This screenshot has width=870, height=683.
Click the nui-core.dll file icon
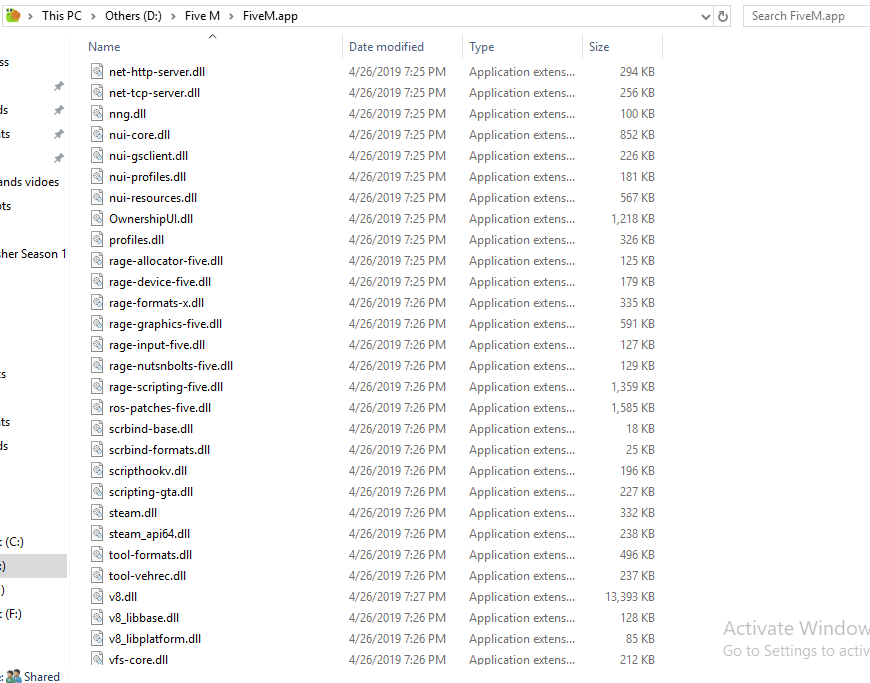(97, 134)
